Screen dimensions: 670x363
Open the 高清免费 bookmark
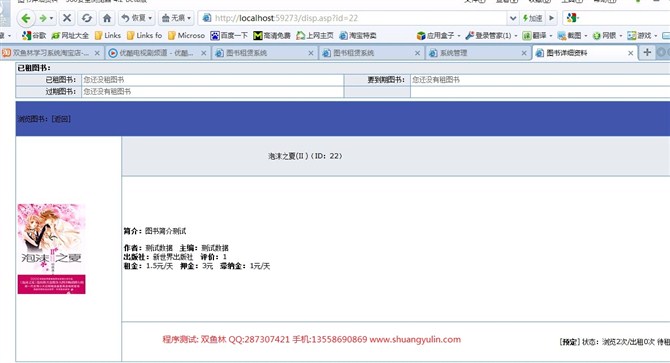pos(272,36)
